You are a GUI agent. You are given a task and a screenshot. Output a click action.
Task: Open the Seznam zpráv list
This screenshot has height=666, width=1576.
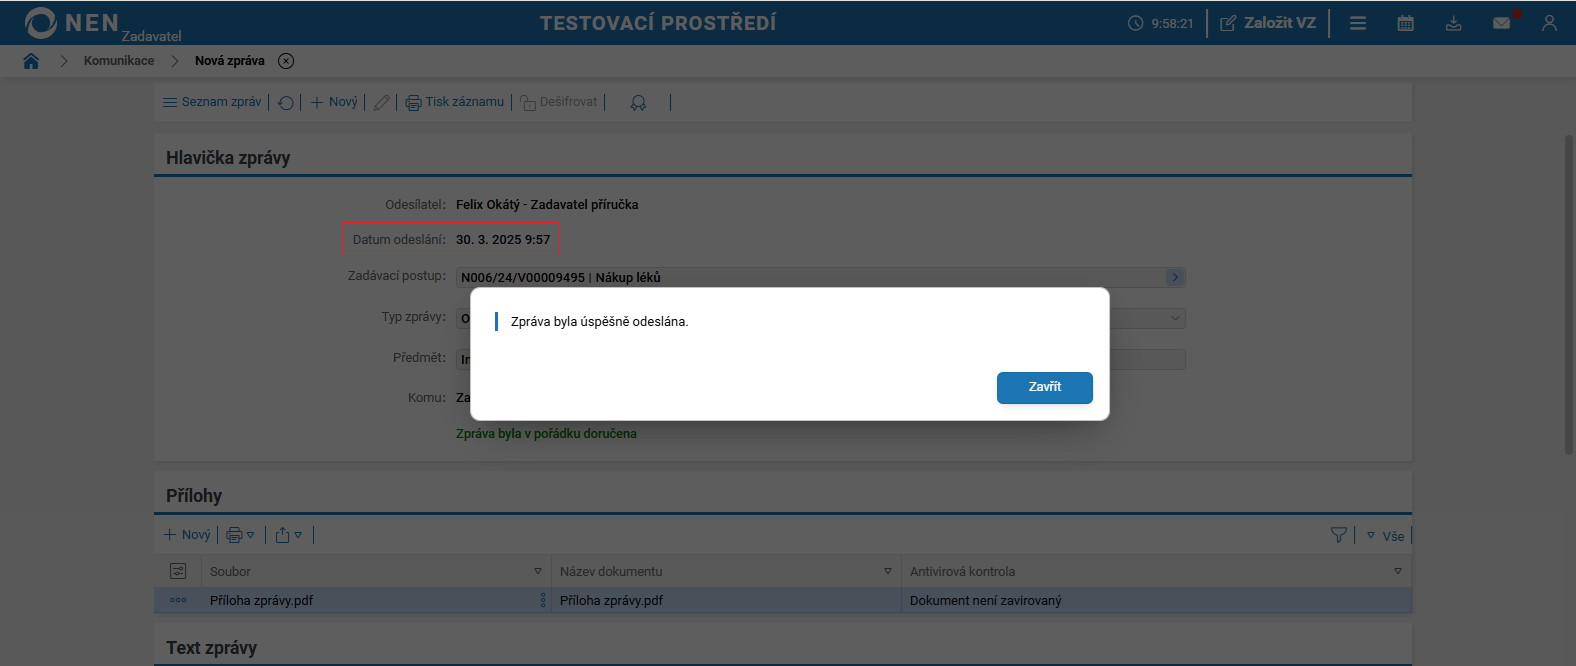pyautogui.click(x=212, y=102)
